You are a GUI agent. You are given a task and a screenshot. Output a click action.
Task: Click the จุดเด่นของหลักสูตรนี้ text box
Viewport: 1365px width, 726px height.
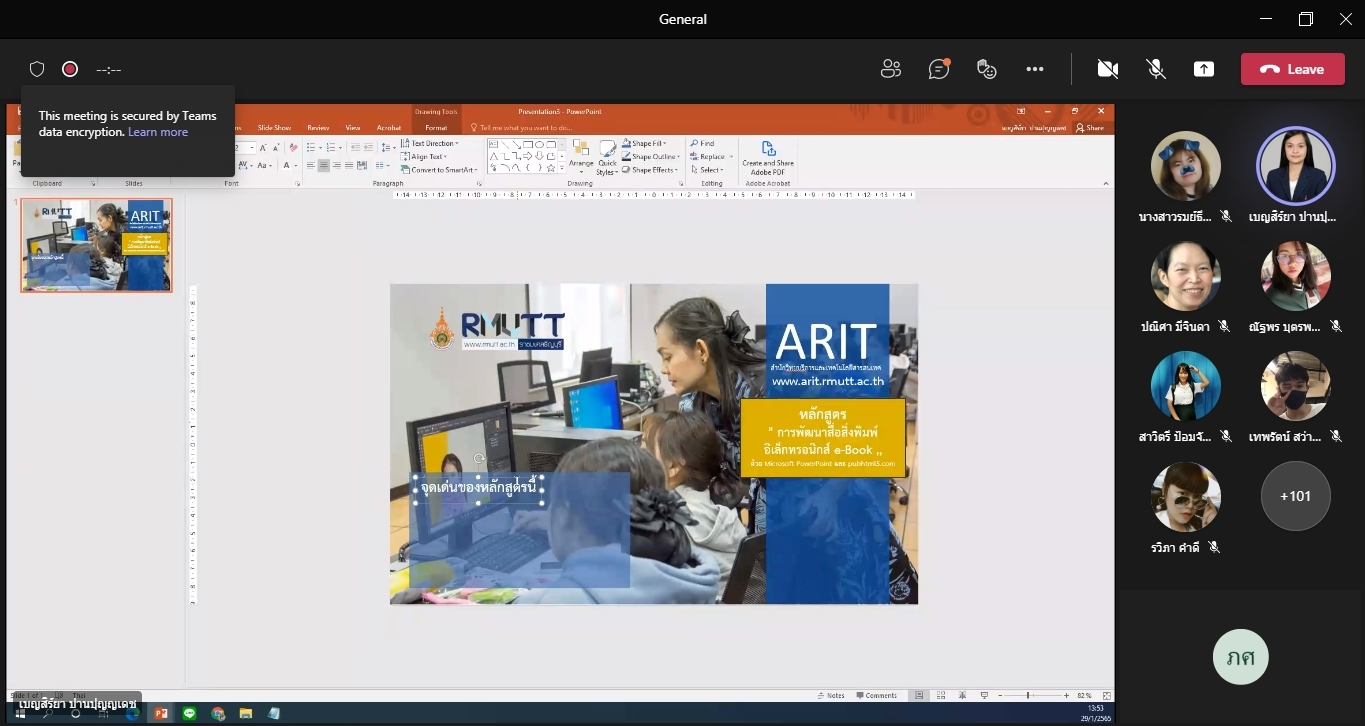(x=479, y=489)
